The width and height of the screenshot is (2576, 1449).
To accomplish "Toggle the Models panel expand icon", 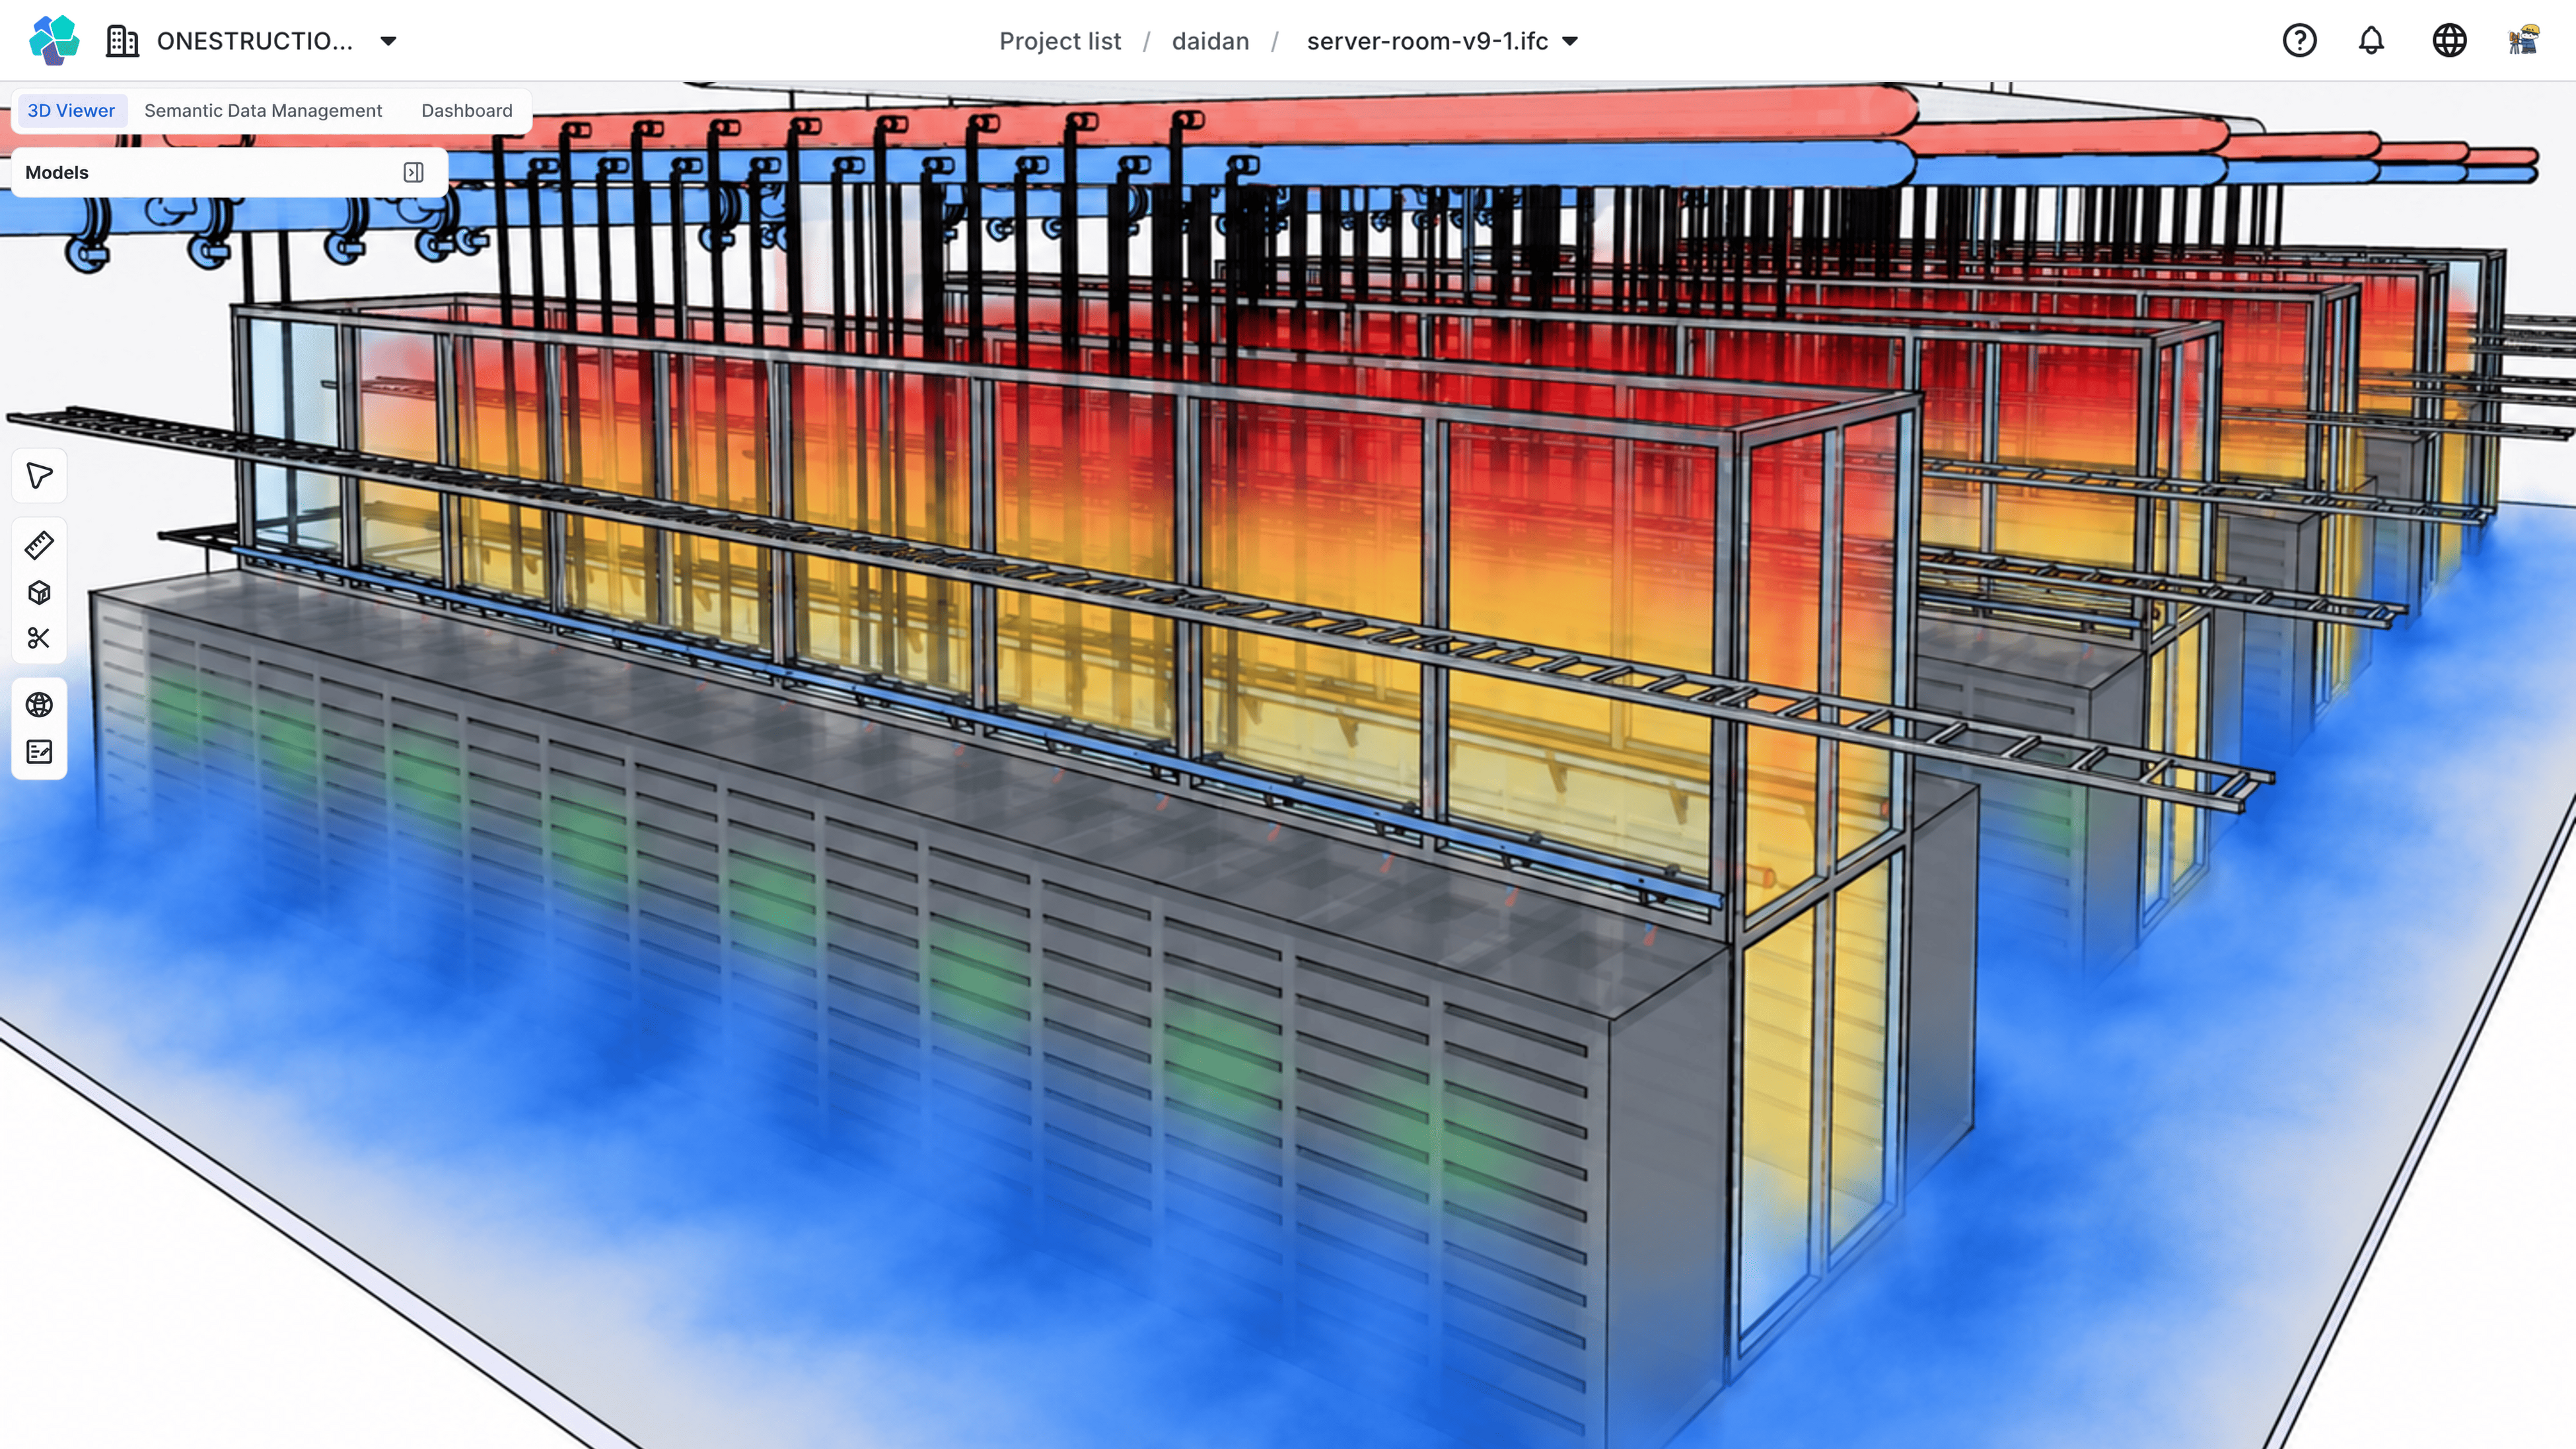I will click(413, 172).
